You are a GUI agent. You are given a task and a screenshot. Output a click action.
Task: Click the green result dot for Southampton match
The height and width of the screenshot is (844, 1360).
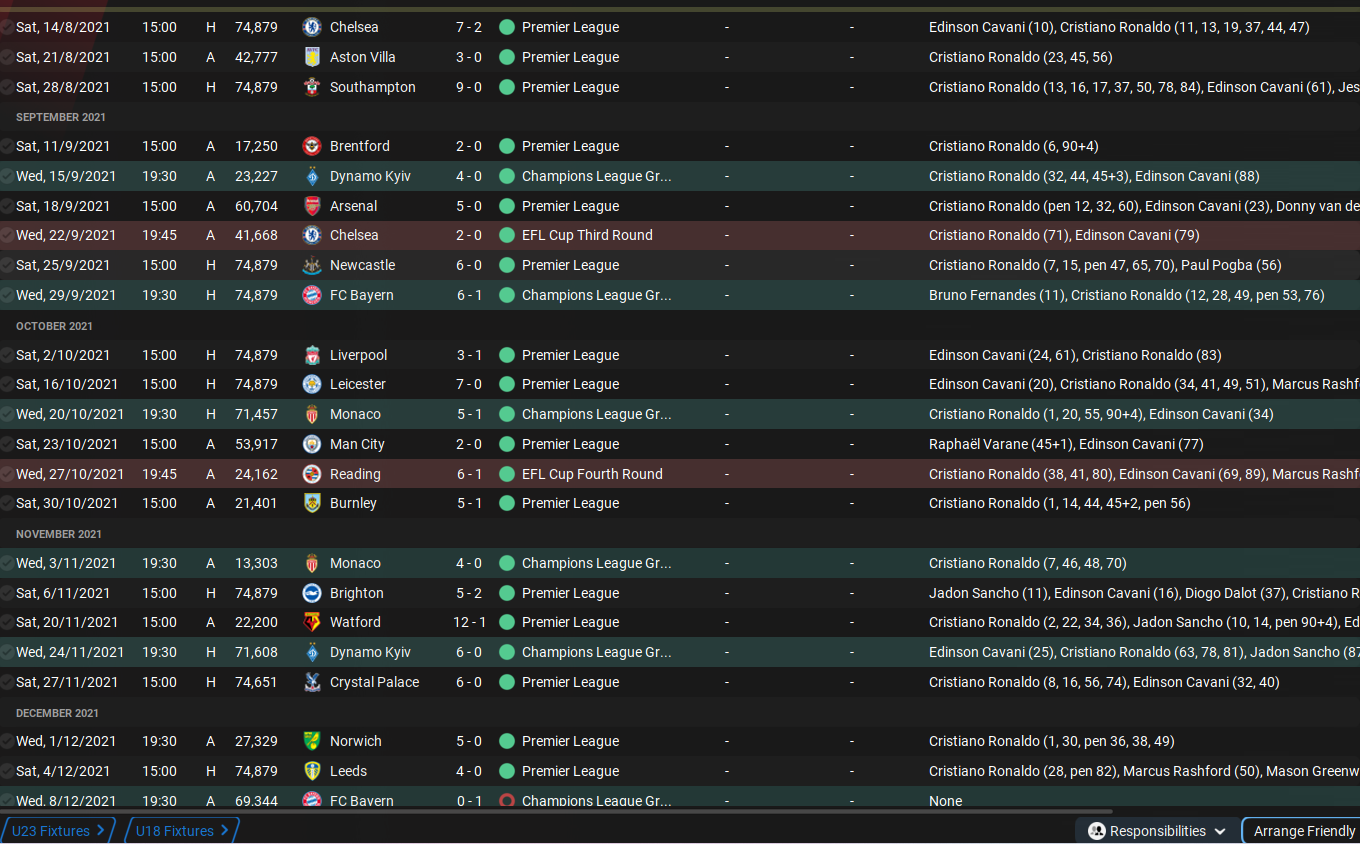(x=506, y=87)
